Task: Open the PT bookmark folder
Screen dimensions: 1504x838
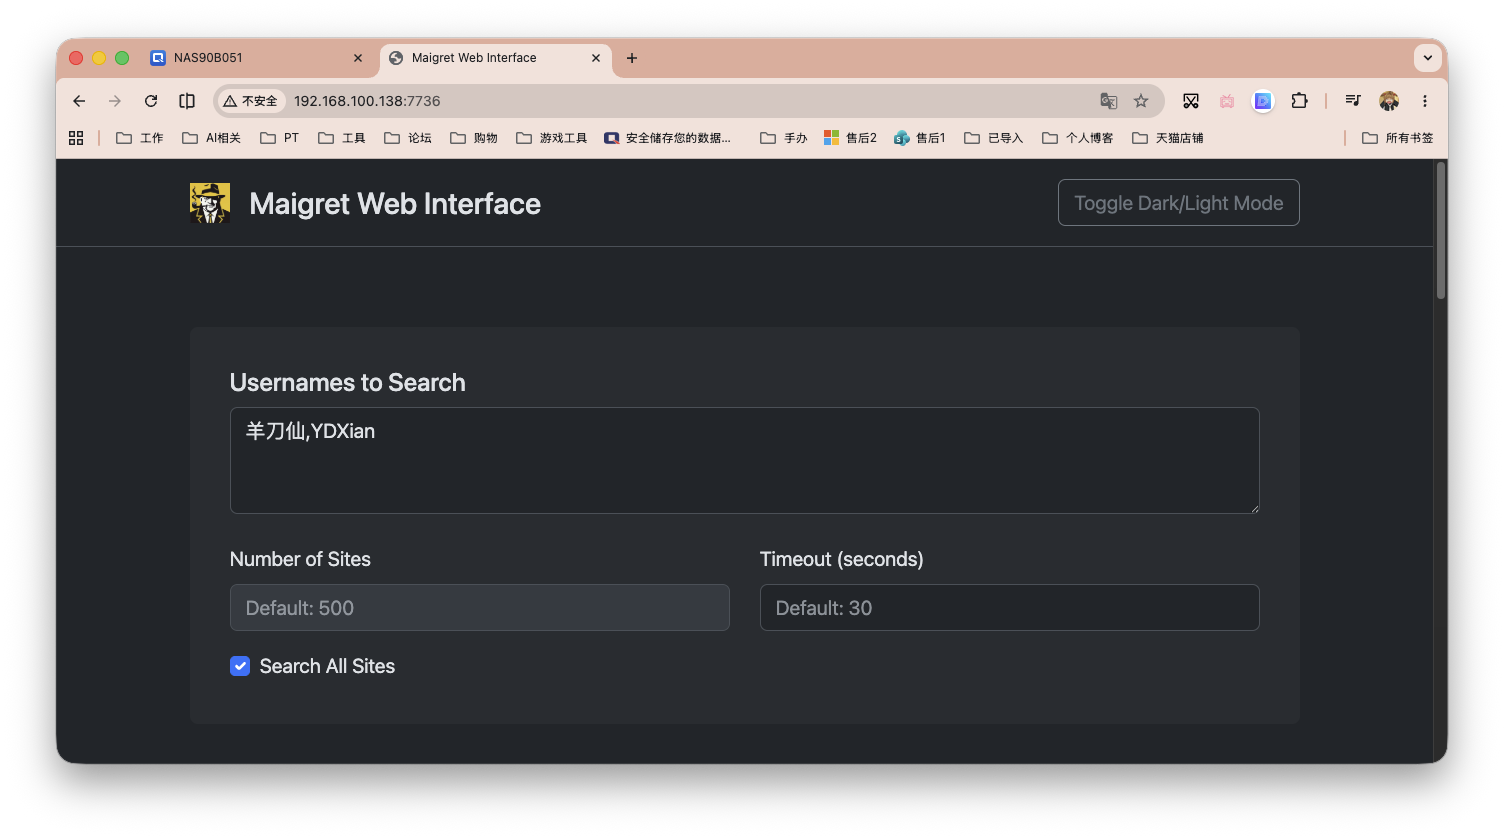Action: (280, 138)
